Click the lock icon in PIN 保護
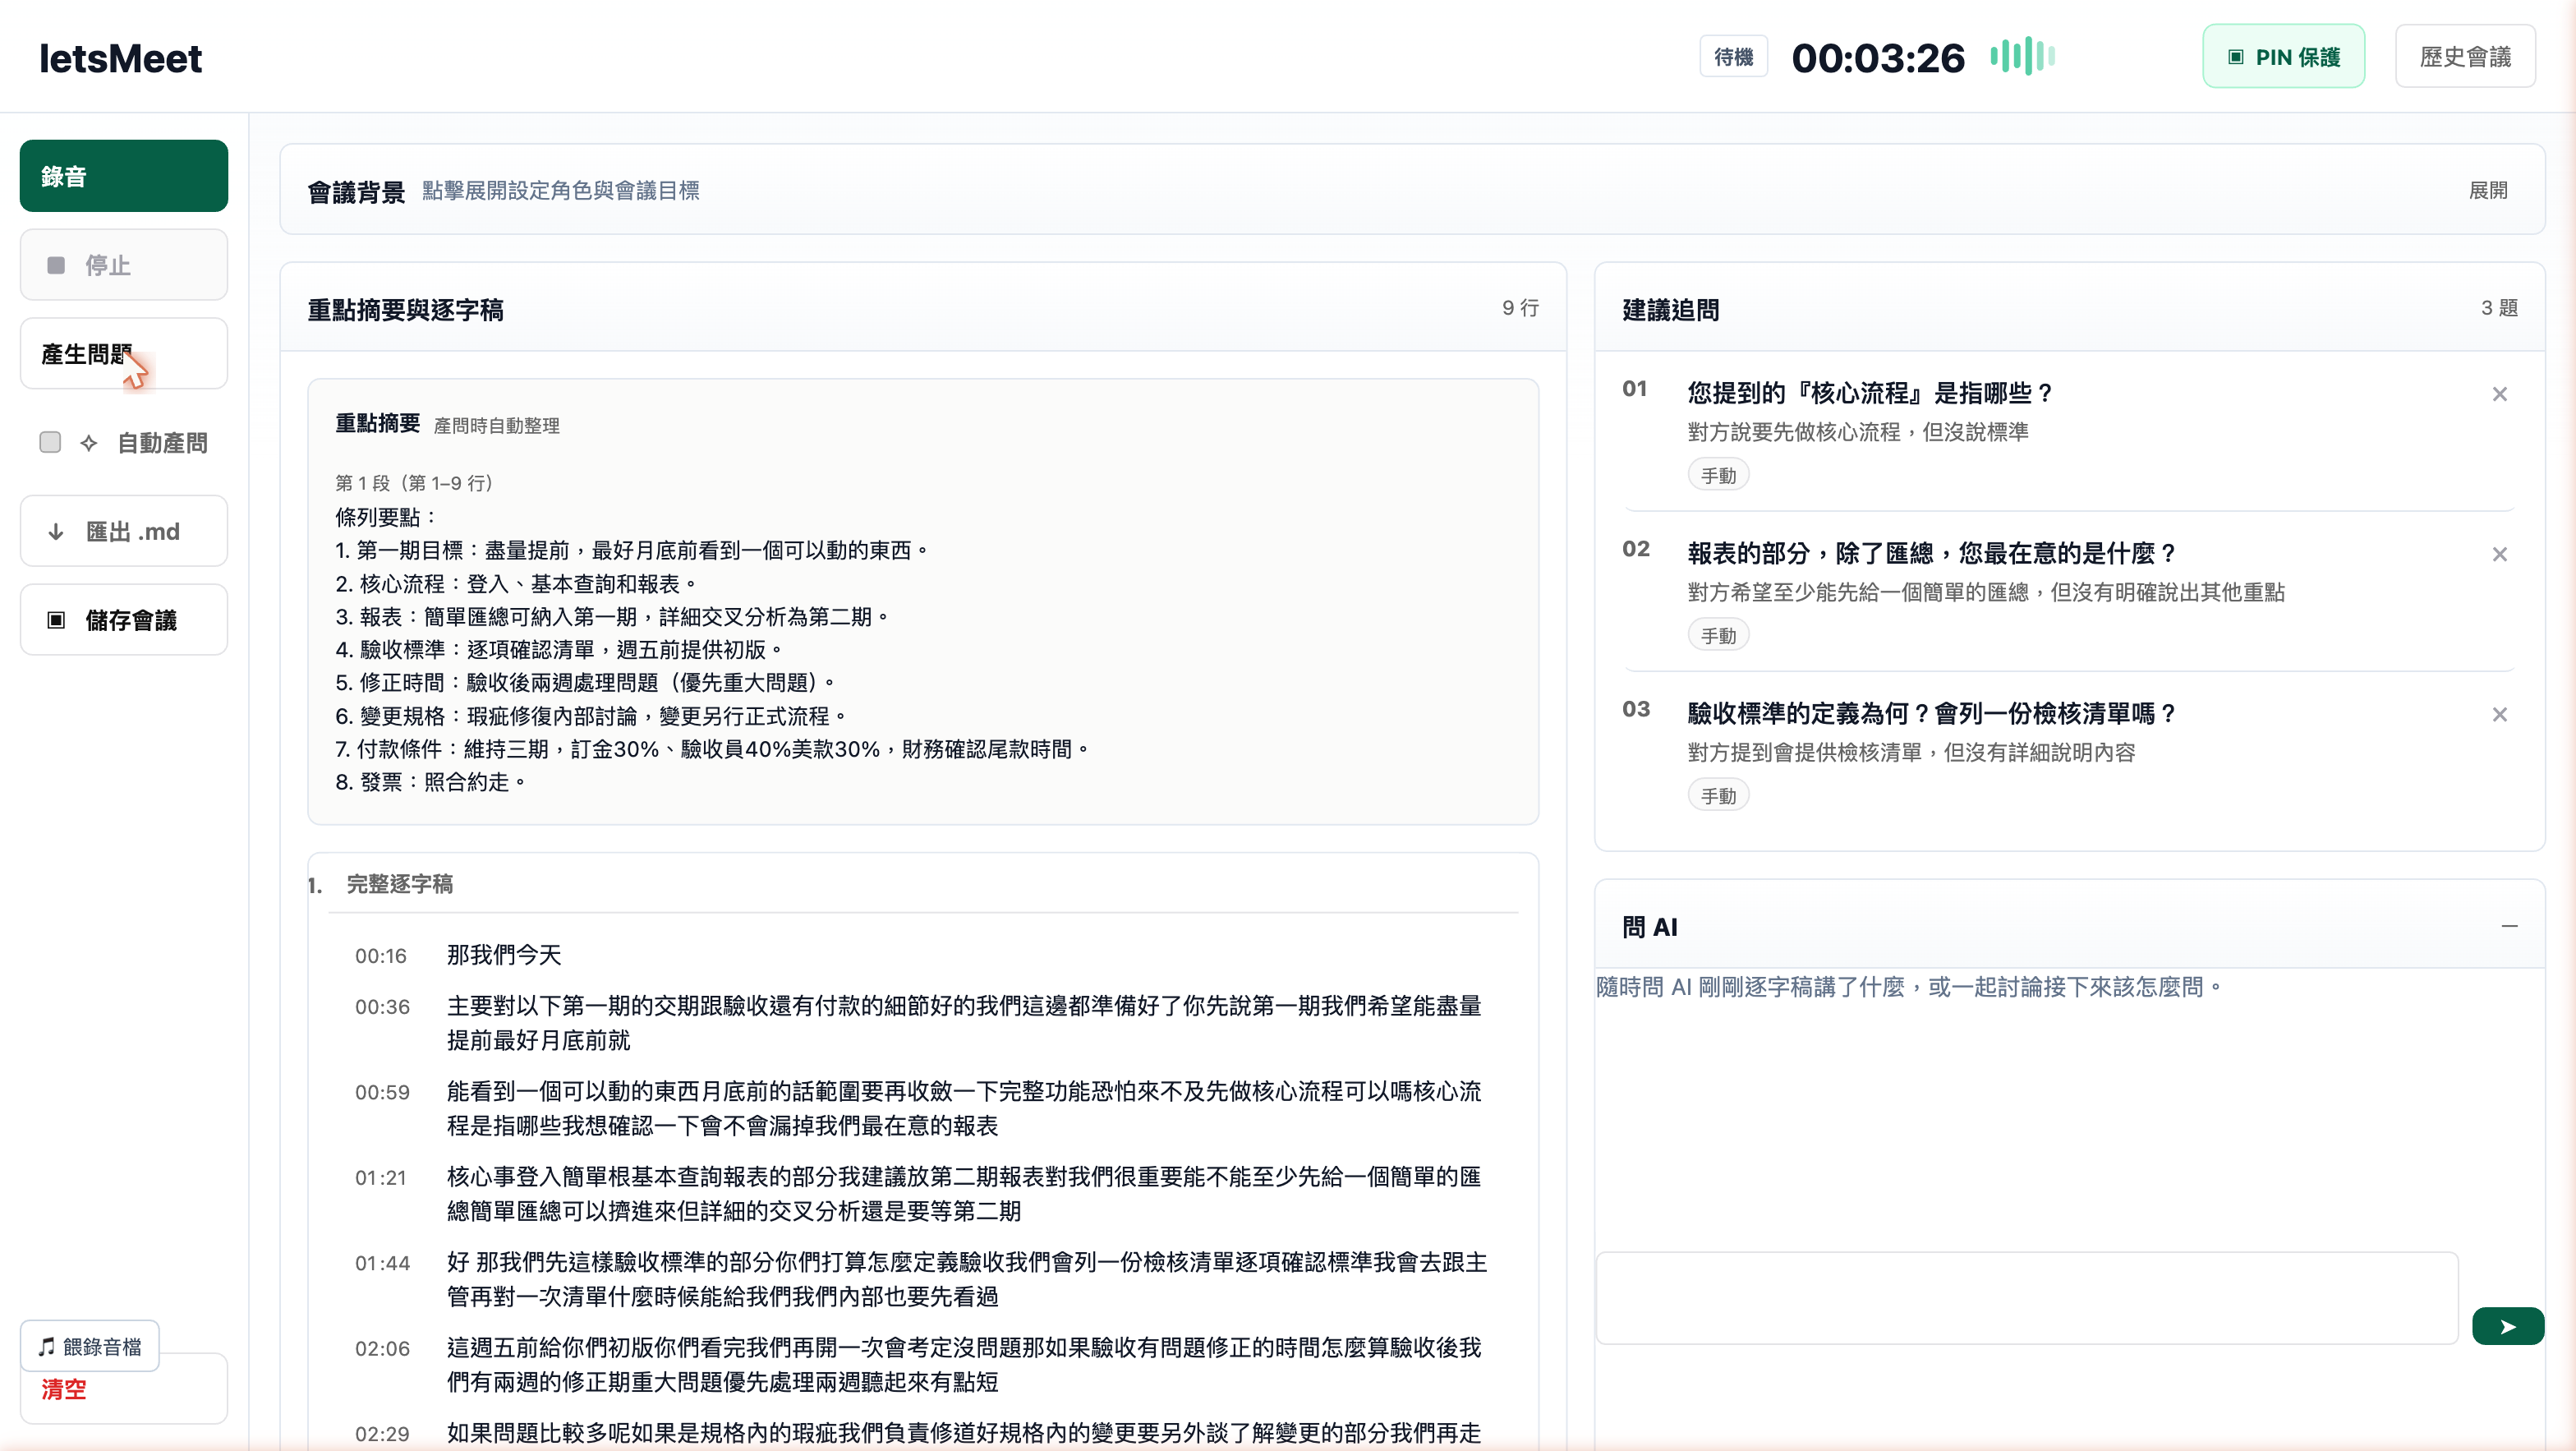The height and width of the screenshot is (1451, 2576). pos(2236,57)
